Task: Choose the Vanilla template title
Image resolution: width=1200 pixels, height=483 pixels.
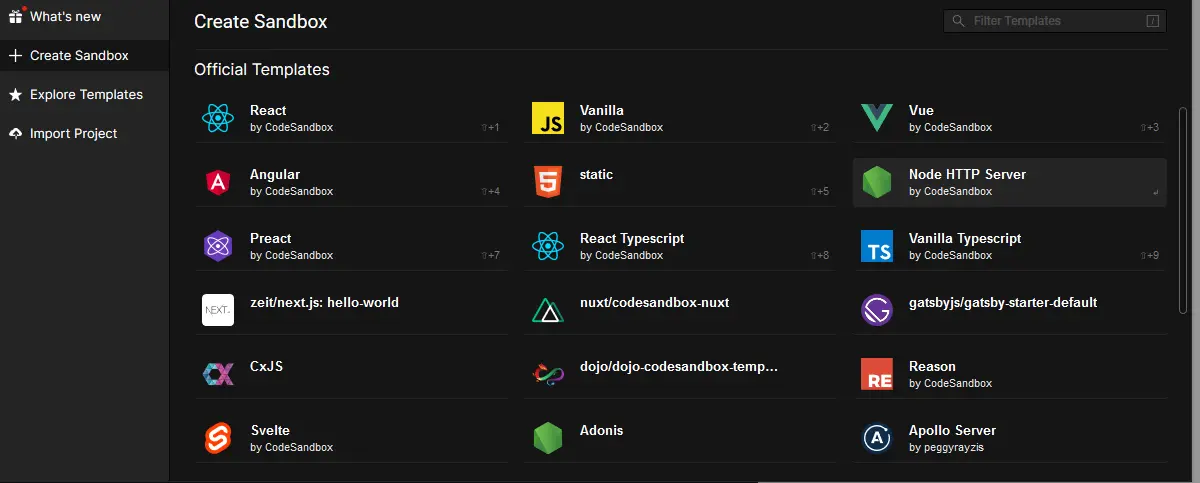Action: point(602,111)
